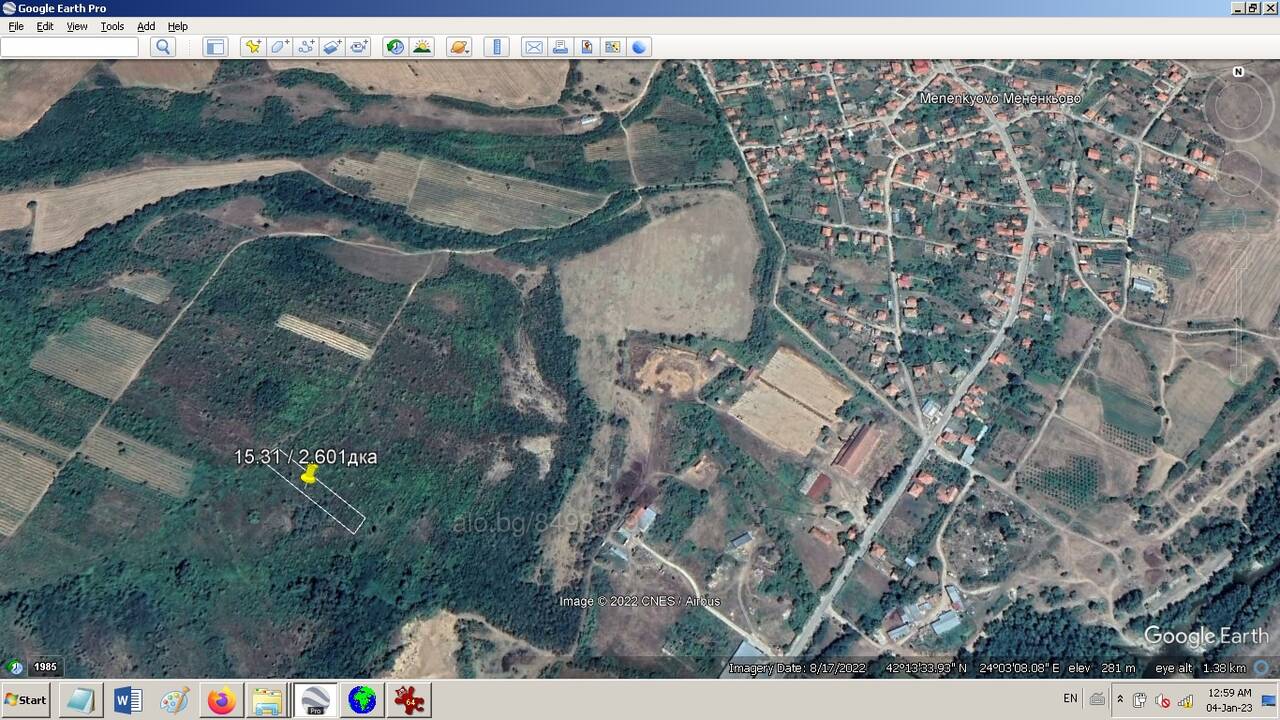Click the 1985 historical imagery button
Viewport: 1280px width, 720px height.
tap(45, 667)
